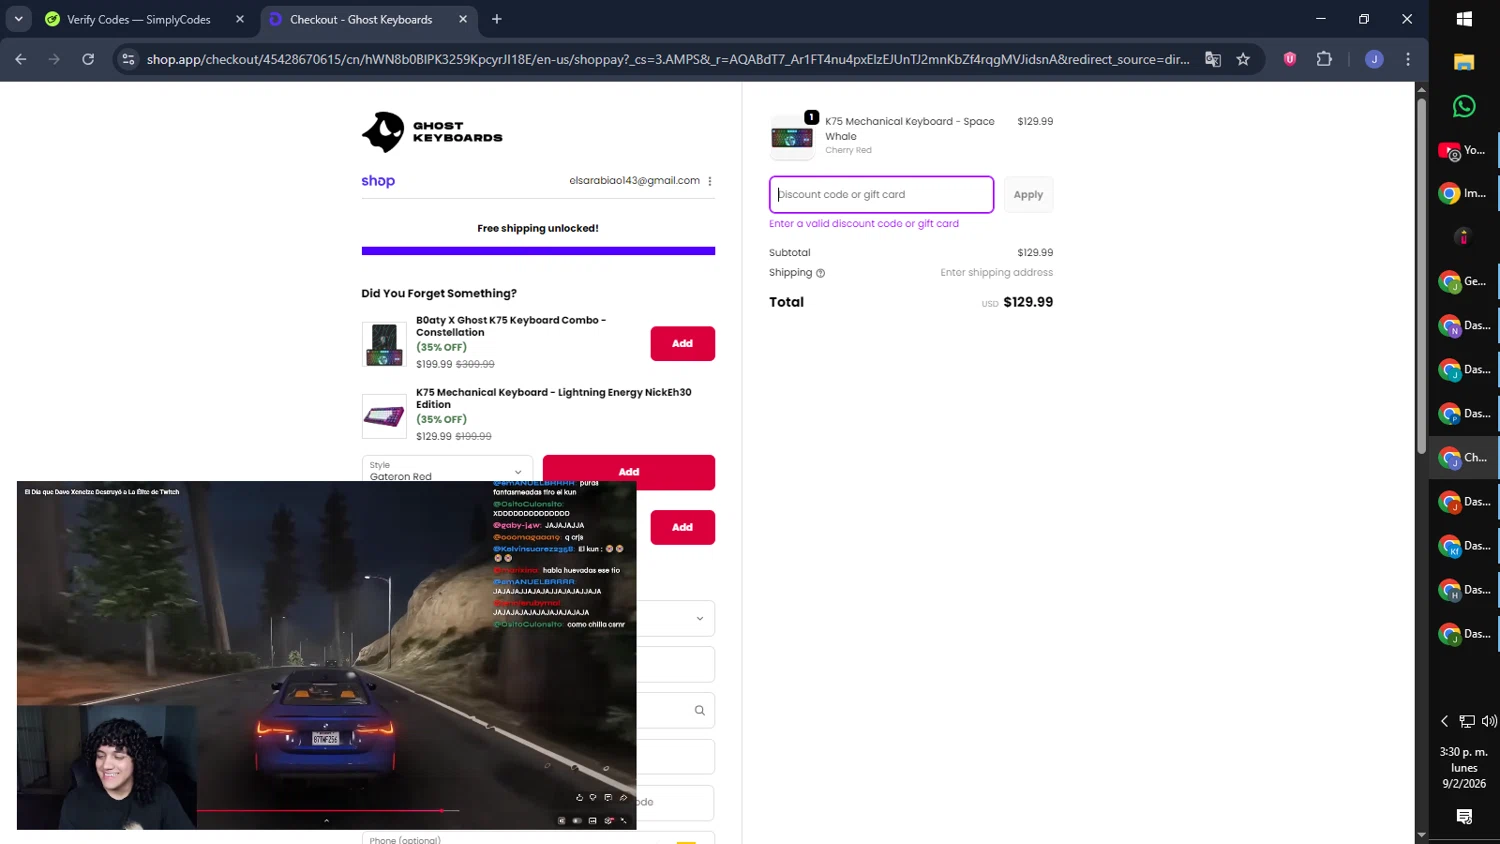Viewport: 1500px width, 844px height.
Task: Open video comments icon
Action: 608,798
